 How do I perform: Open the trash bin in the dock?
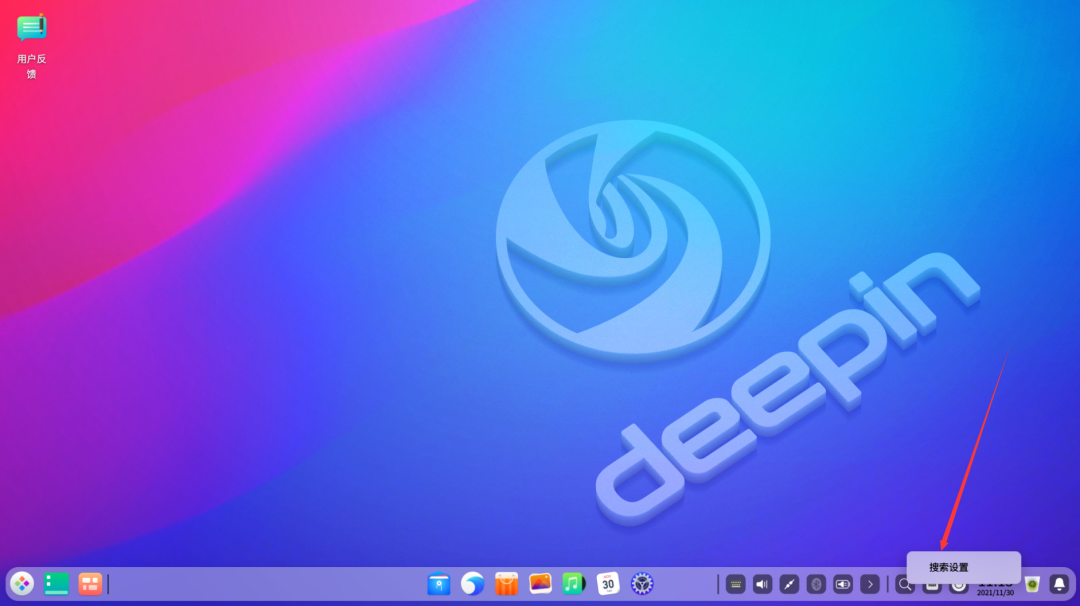[x=1032, y=585]
